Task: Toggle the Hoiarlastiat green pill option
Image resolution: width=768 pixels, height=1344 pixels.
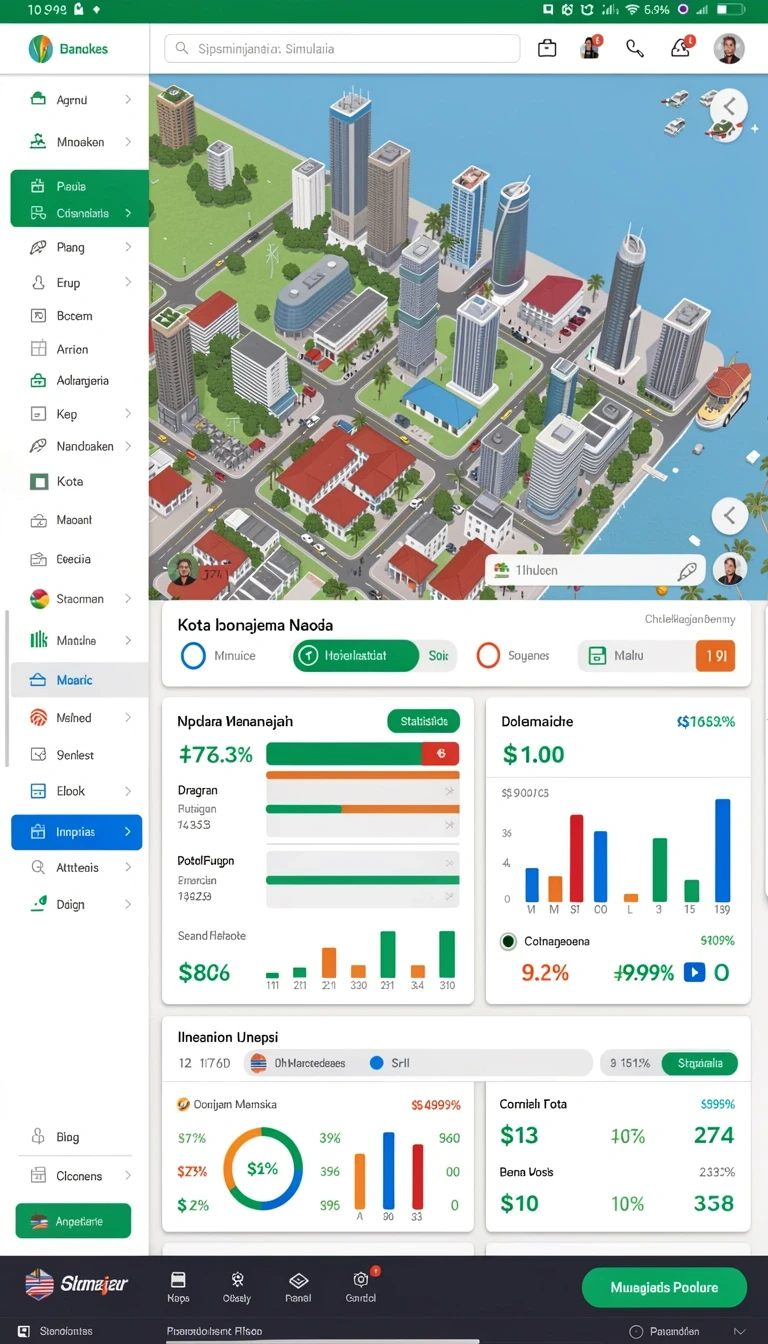Action: click(356, 656)
